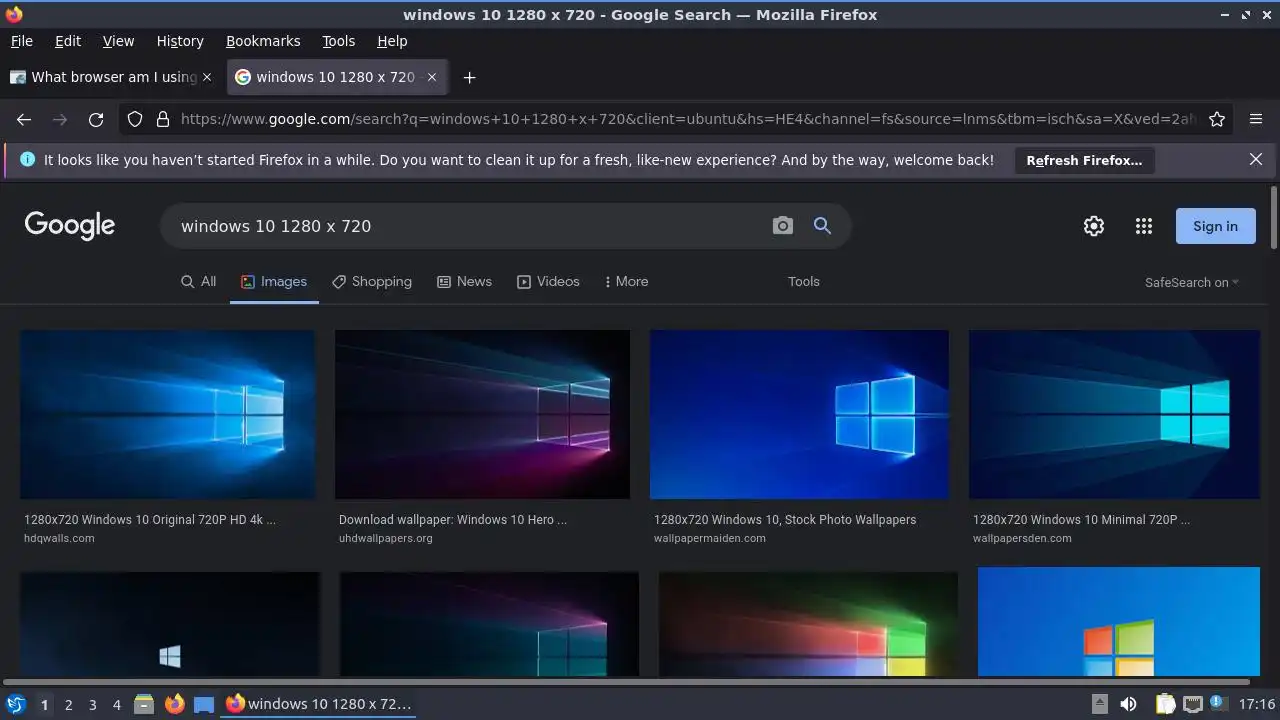The image size is (1280, 720).
Task: Open a new browser tab
Action: coord(469,77)
